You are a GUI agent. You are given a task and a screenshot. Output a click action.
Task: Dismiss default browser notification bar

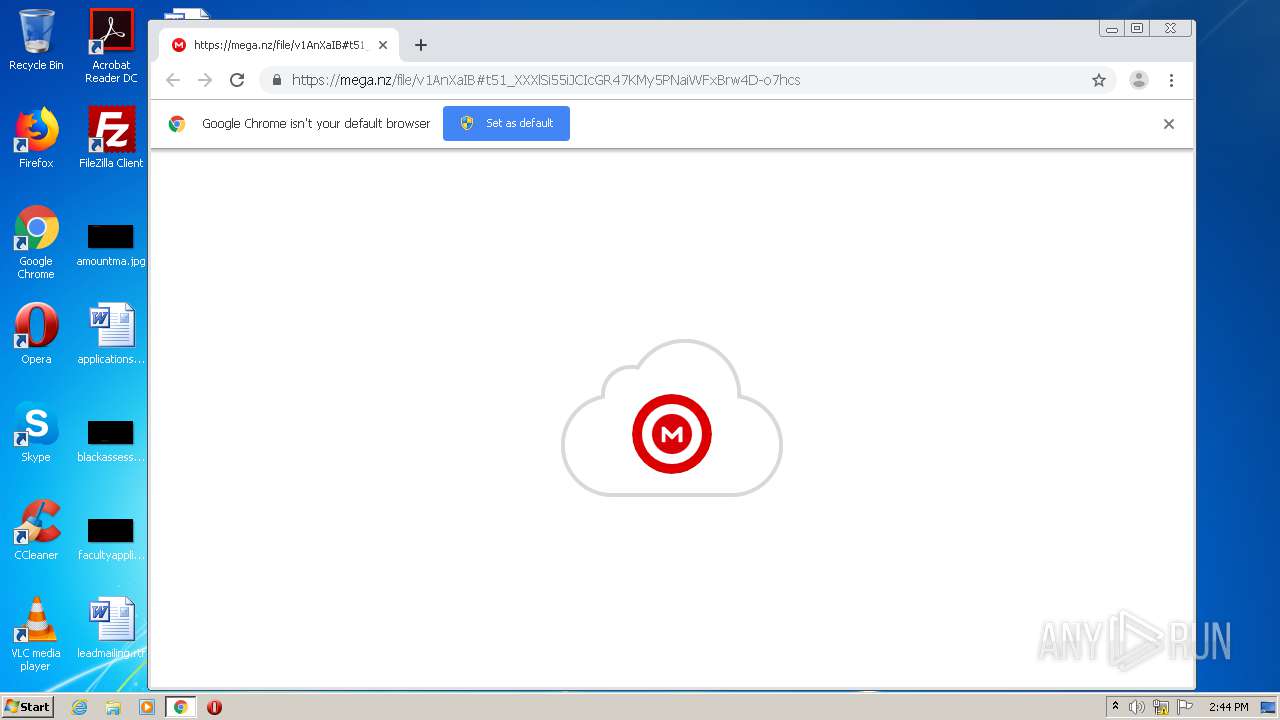point(1169,124)
